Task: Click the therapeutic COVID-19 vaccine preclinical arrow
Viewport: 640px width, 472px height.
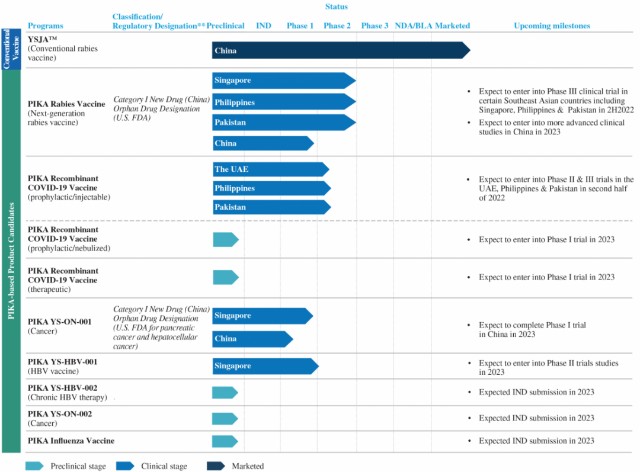Action: 225,276
